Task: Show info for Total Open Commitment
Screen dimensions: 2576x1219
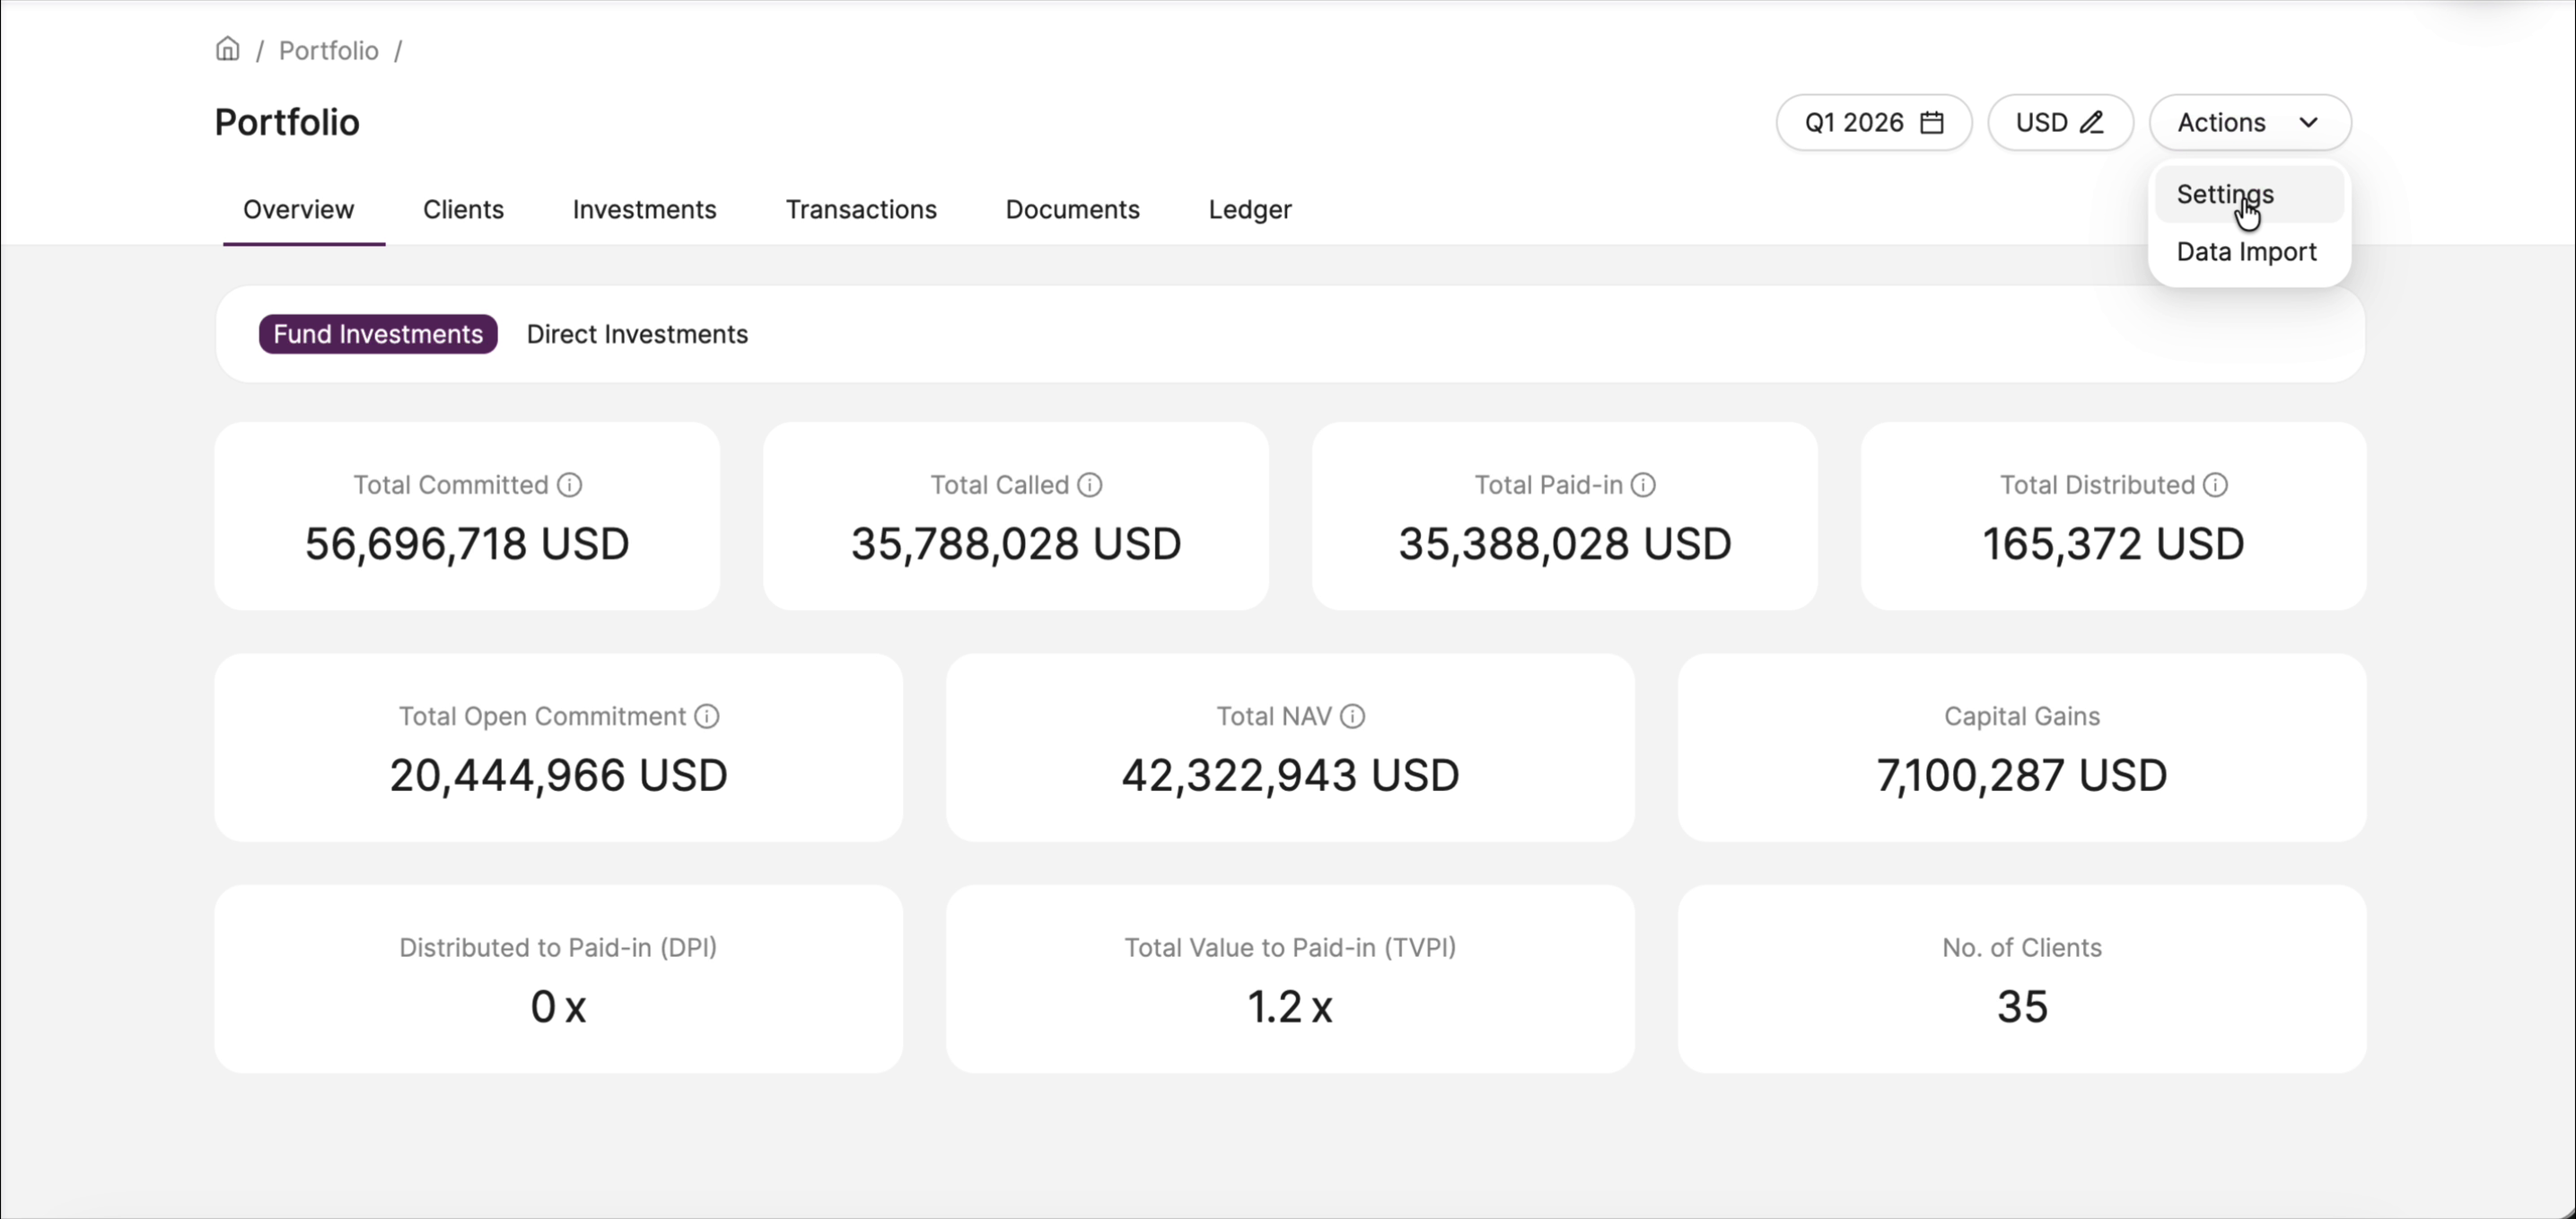Action: pos(707,716)
